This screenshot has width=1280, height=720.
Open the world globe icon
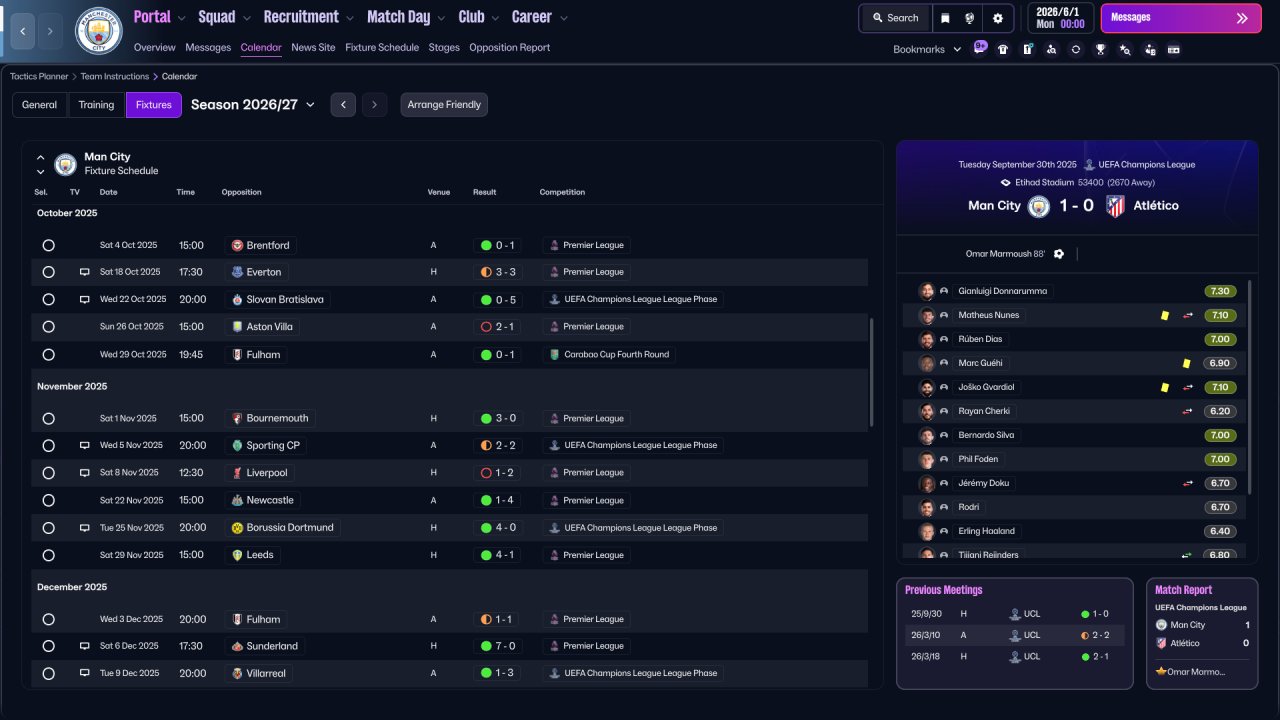click(970, 18)
